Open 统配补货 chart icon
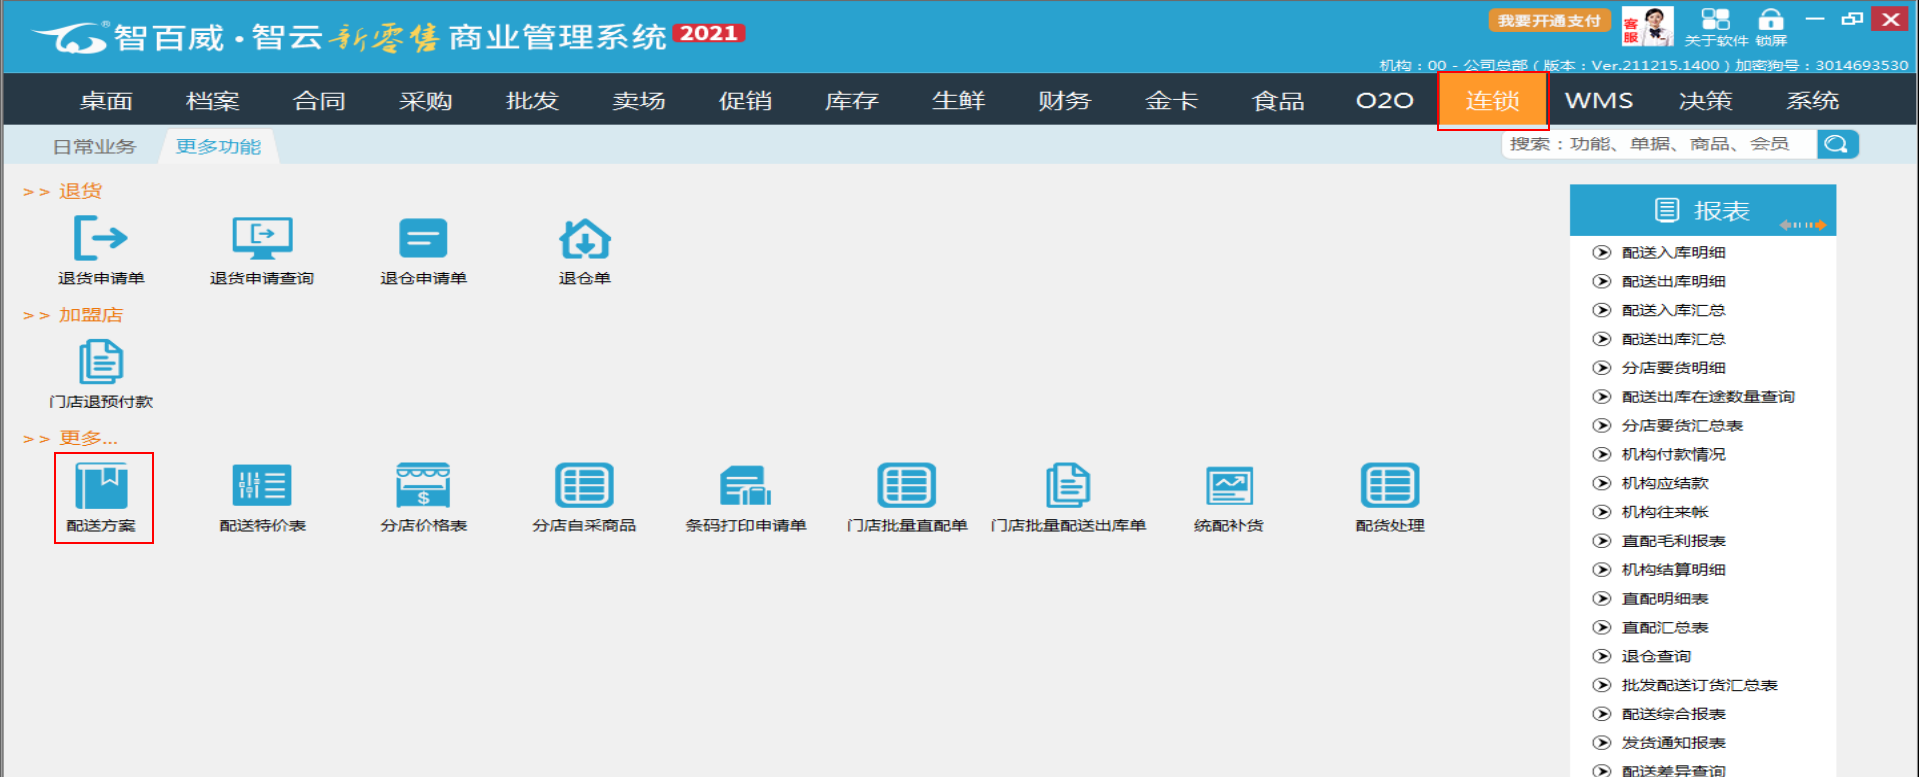Image resolution: width=1919 pixels, height=777 pixels. 1229,487
